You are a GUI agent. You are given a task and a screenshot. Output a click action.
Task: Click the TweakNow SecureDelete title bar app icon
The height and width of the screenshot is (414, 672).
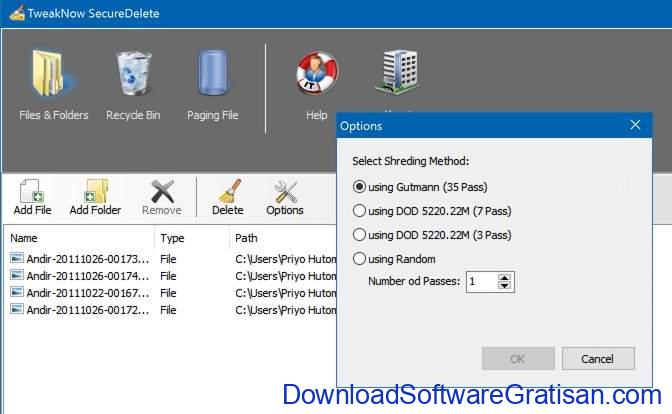click(x=17, y=13)
